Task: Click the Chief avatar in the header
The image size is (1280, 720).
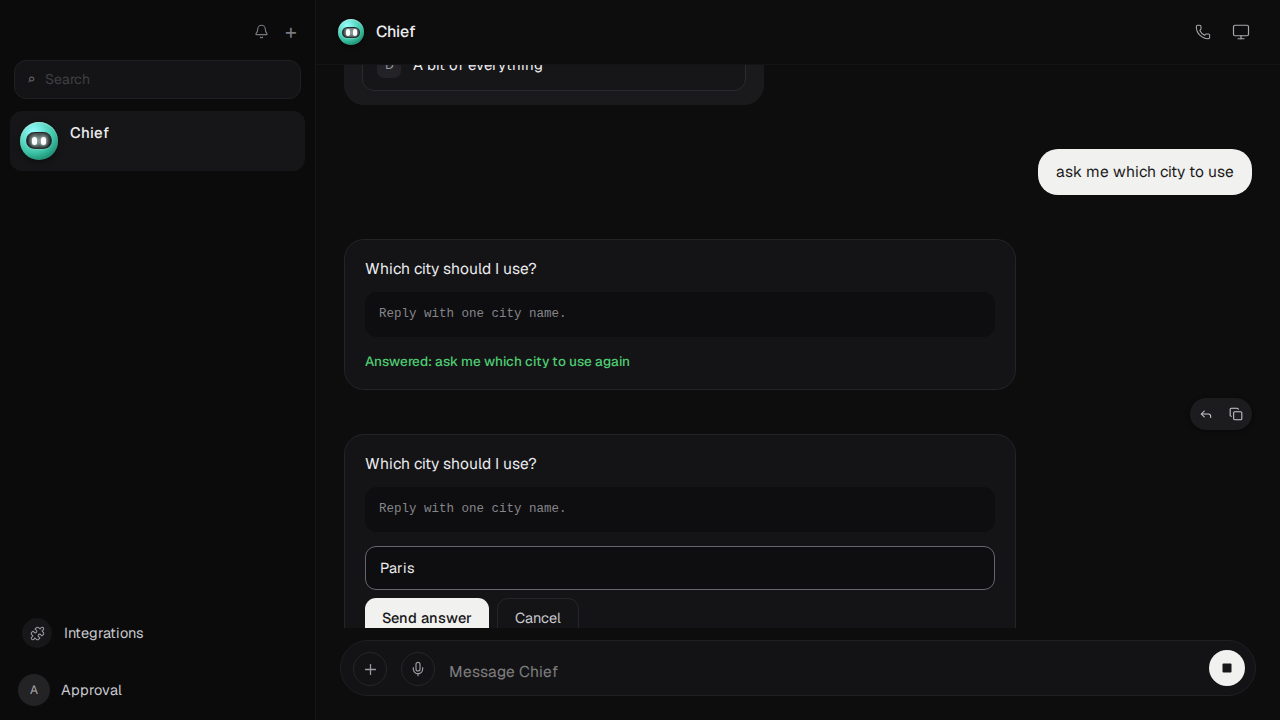Action: tap(351, 32)
